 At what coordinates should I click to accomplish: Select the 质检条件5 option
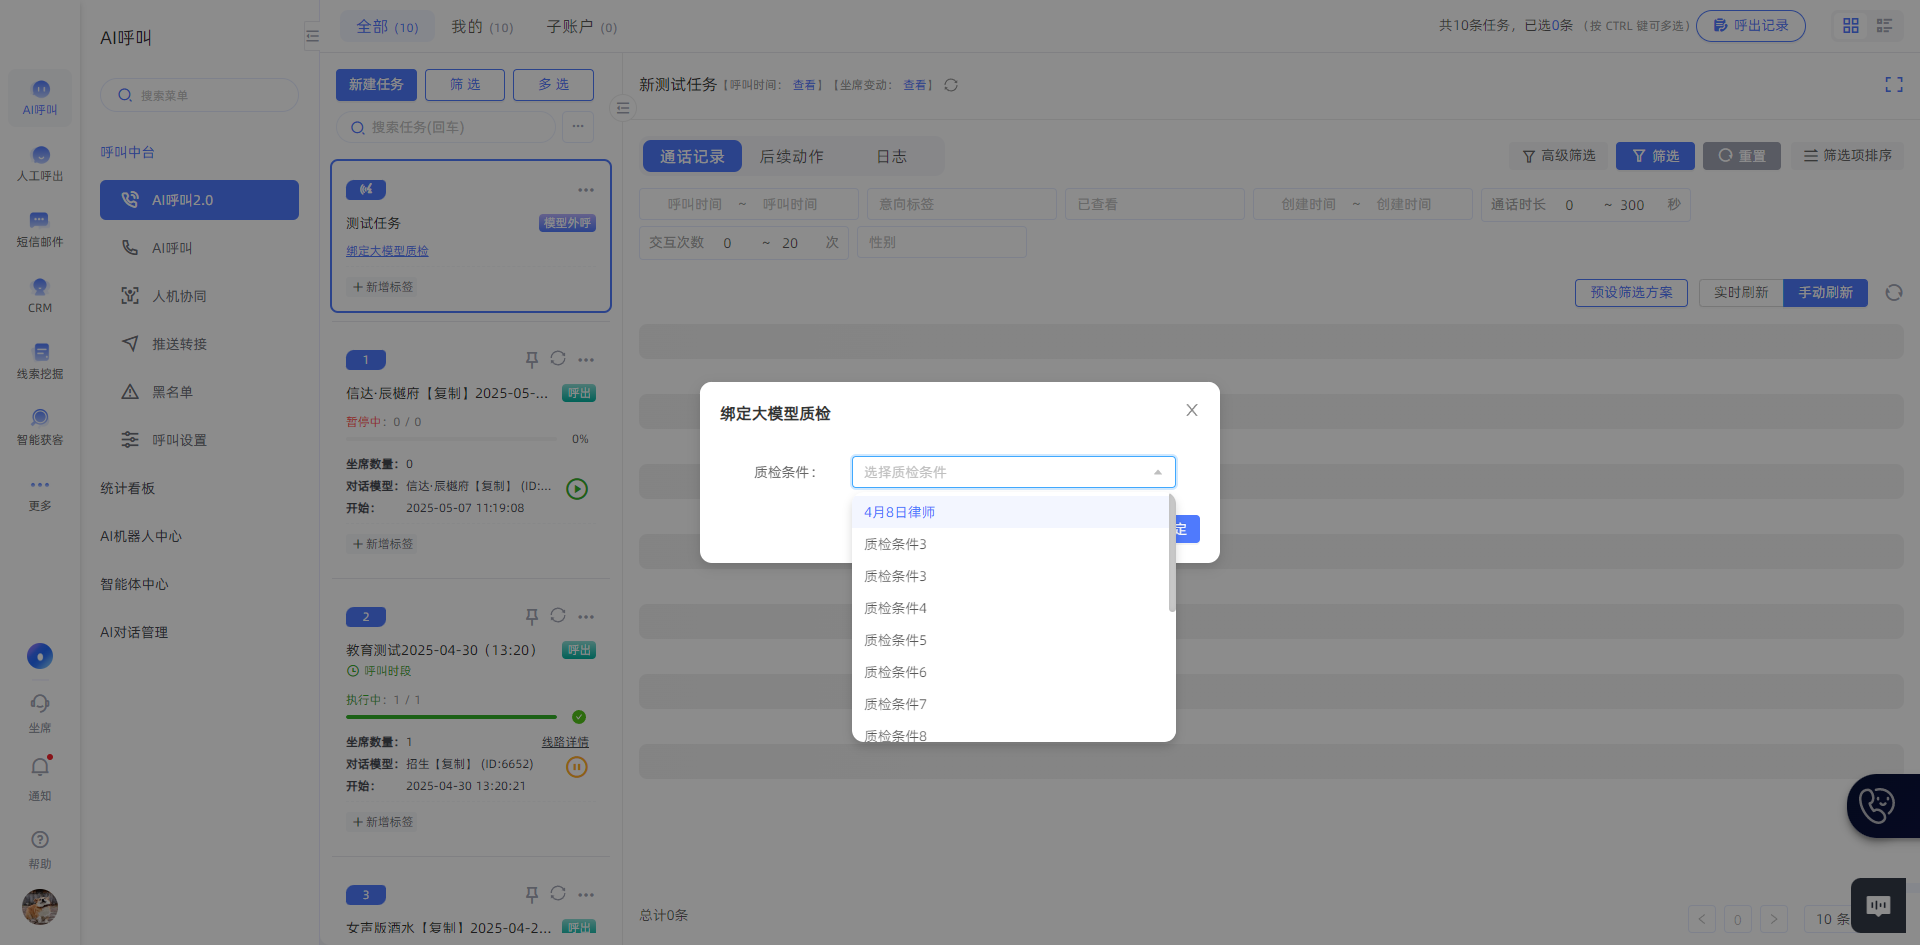click(x=1010, y=640)
